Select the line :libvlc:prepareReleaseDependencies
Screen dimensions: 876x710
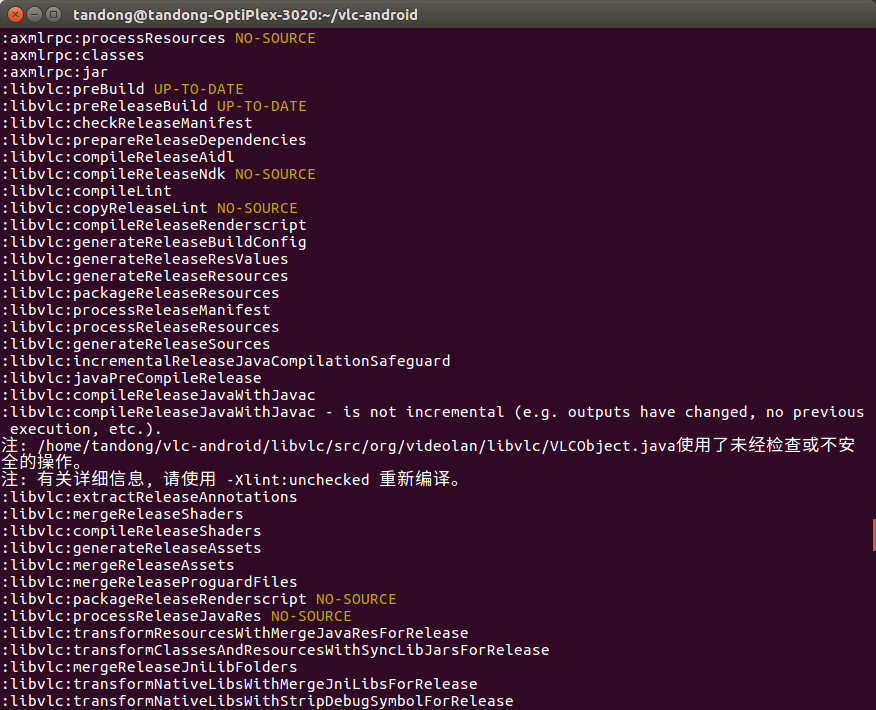click(x=154, y=140)
